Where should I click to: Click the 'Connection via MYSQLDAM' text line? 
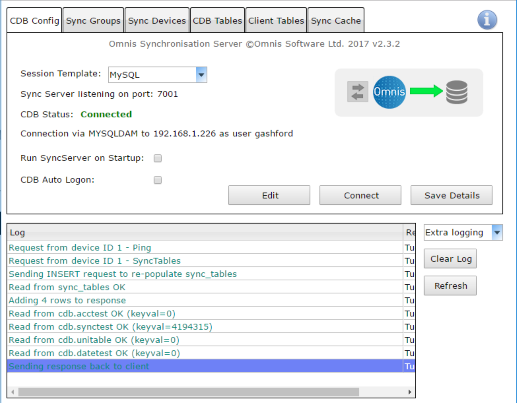(x=157, y=134)
